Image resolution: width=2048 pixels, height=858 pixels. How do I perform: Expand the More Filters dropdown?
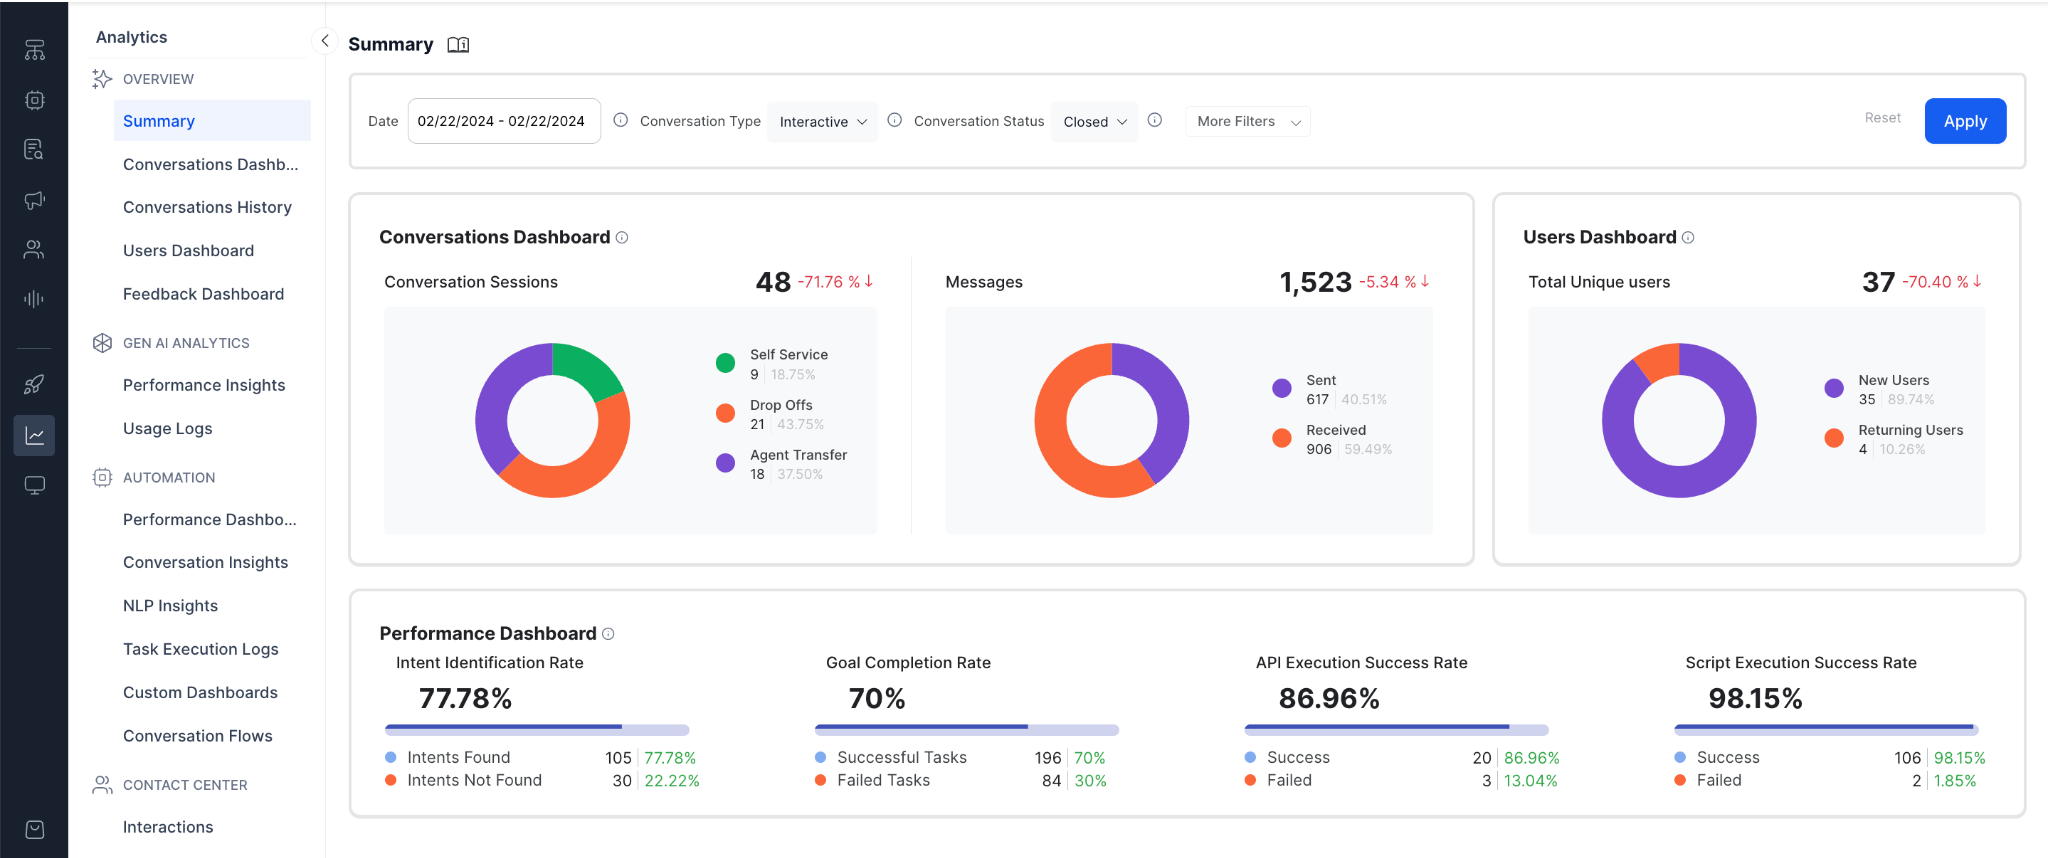point(1247,122)
